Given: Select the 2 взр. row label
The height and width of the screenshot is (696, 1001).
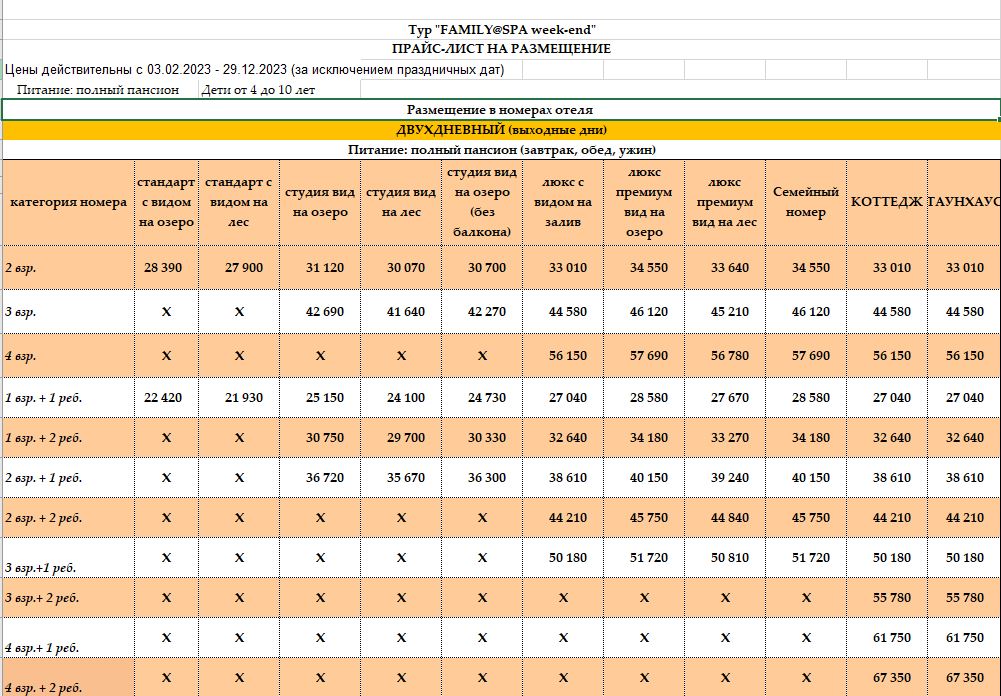Looking at the screenshot, I should coord(68,268).
